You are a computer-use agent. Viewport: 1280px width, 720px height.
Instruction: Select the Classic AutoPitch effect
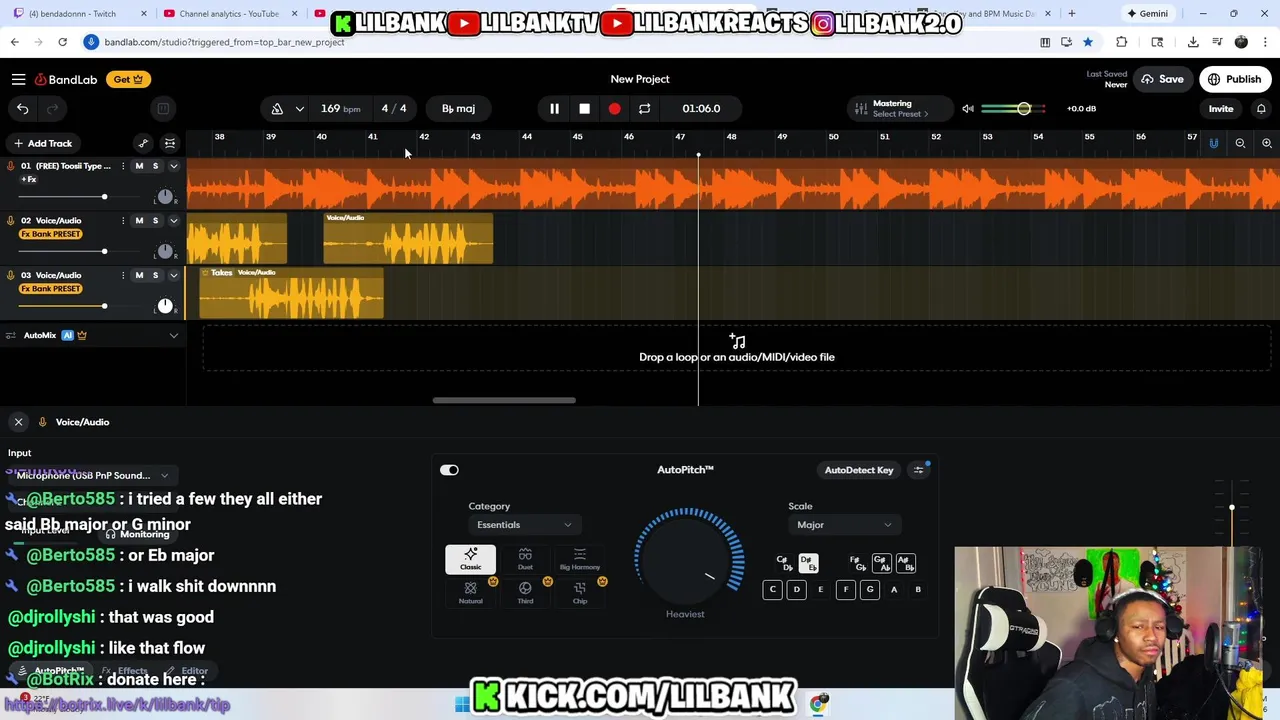pos(470,559)
